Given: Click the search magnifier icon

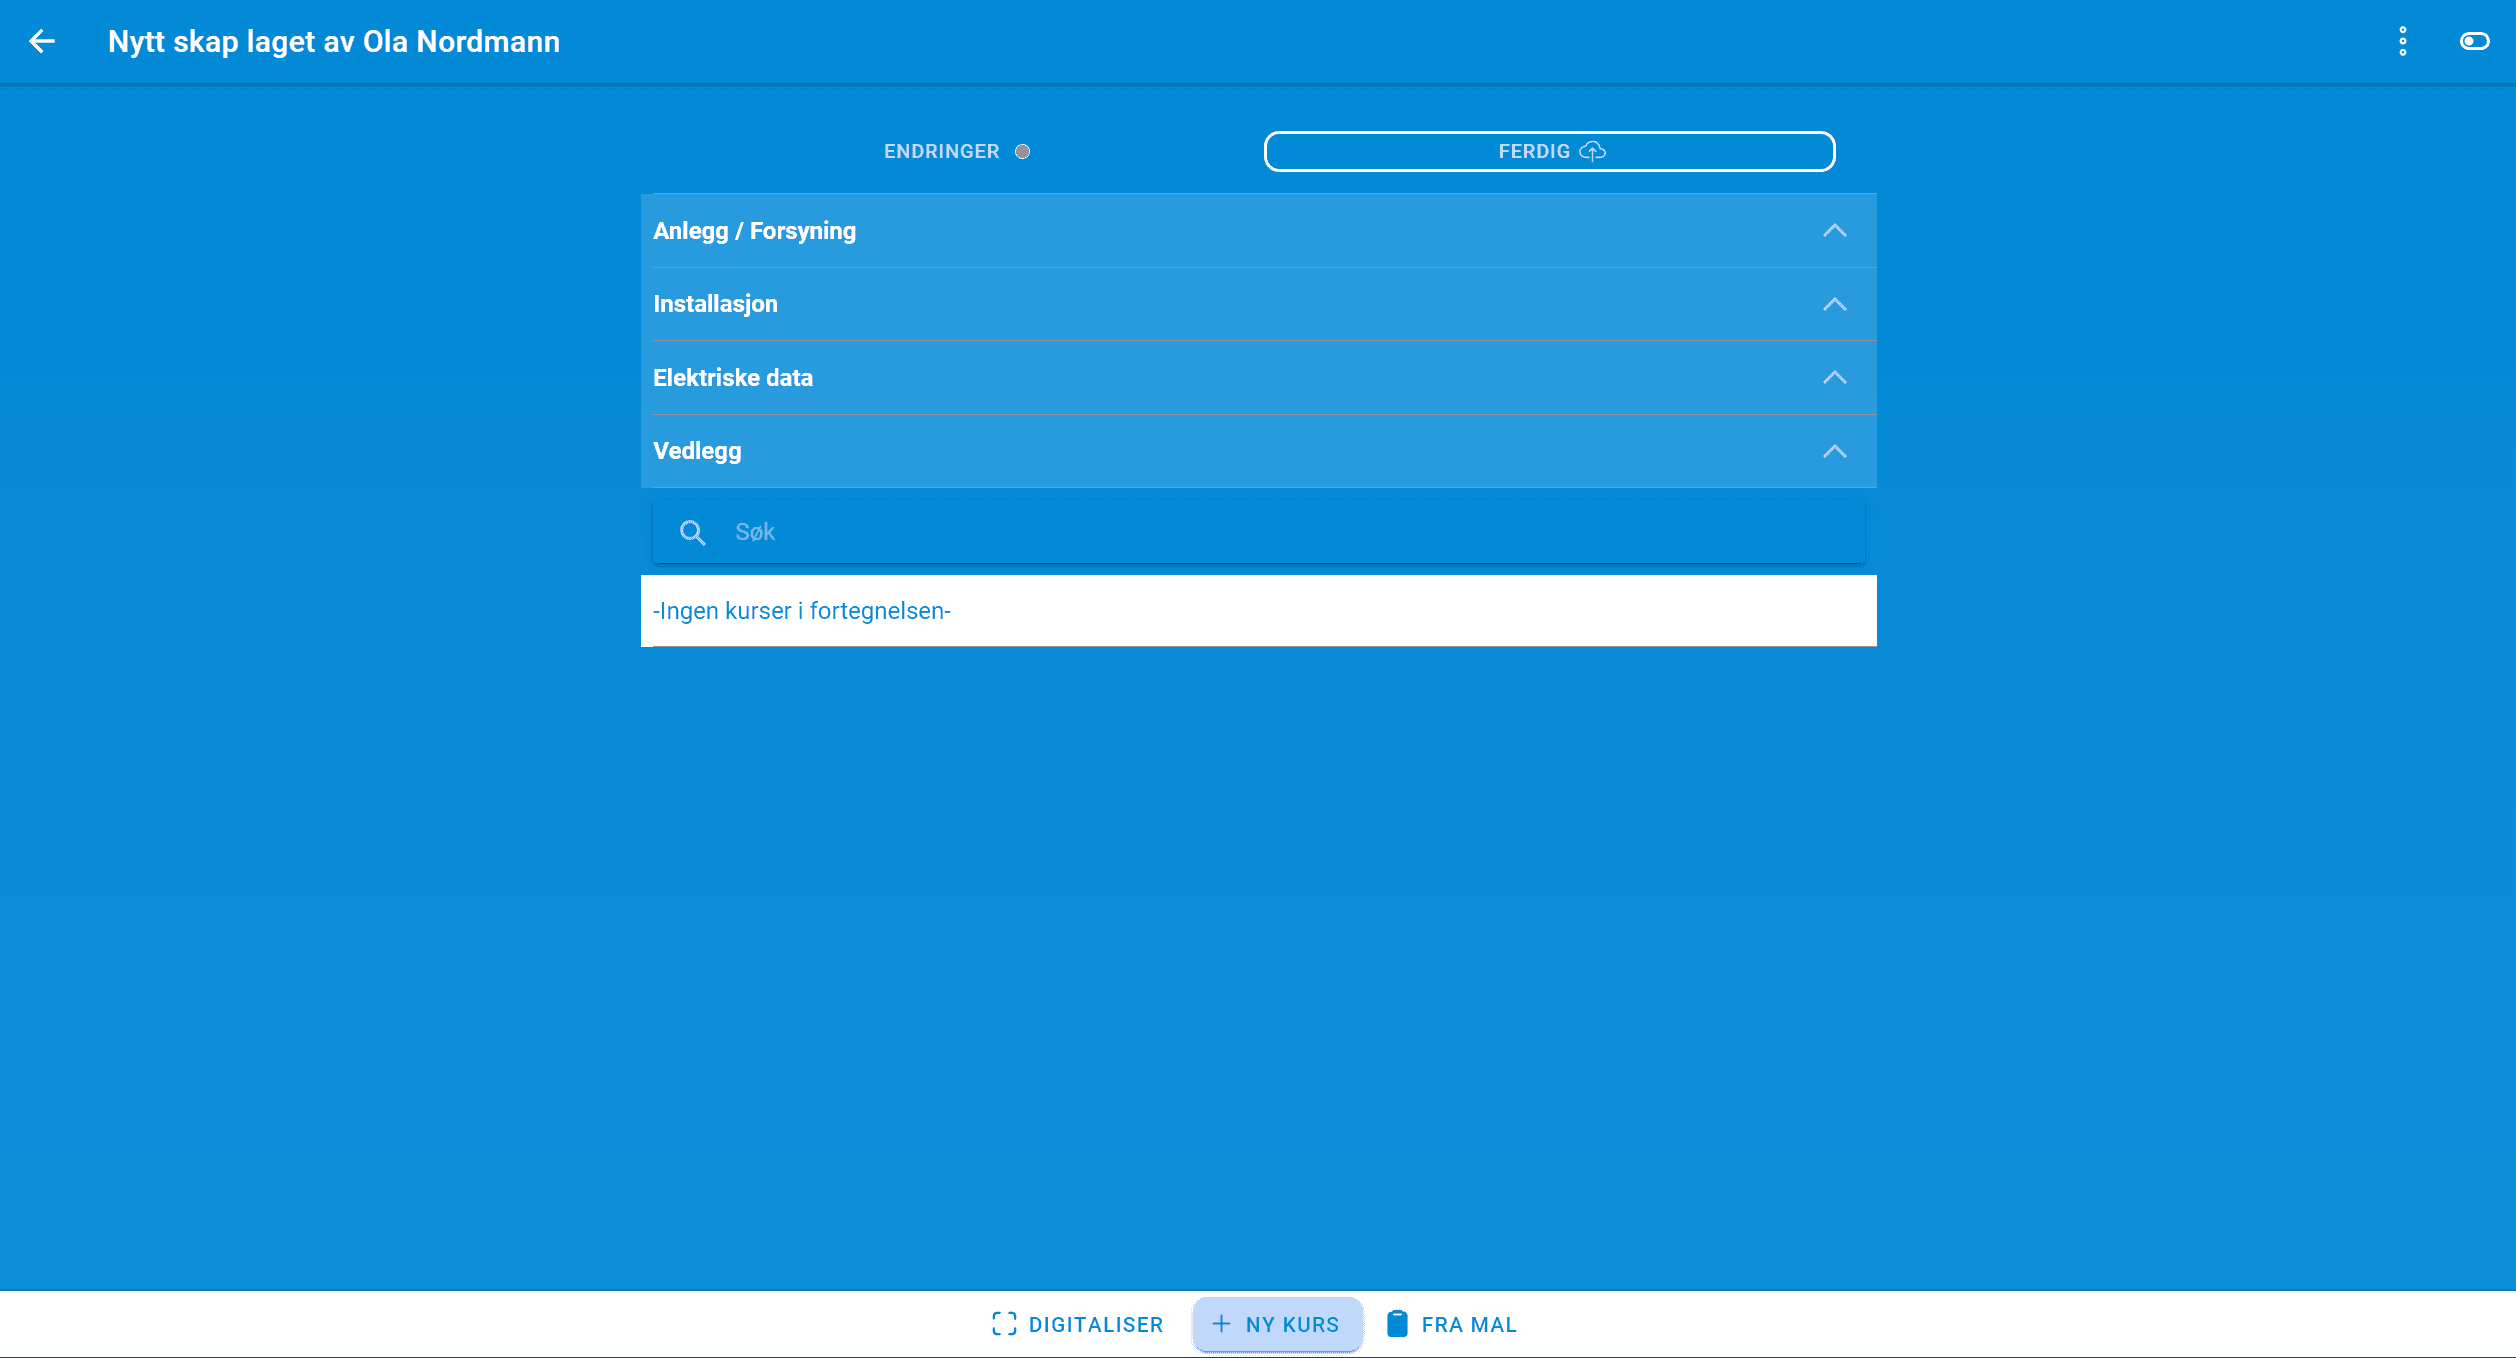Looking at the screenshot, I should pos(692,532).
